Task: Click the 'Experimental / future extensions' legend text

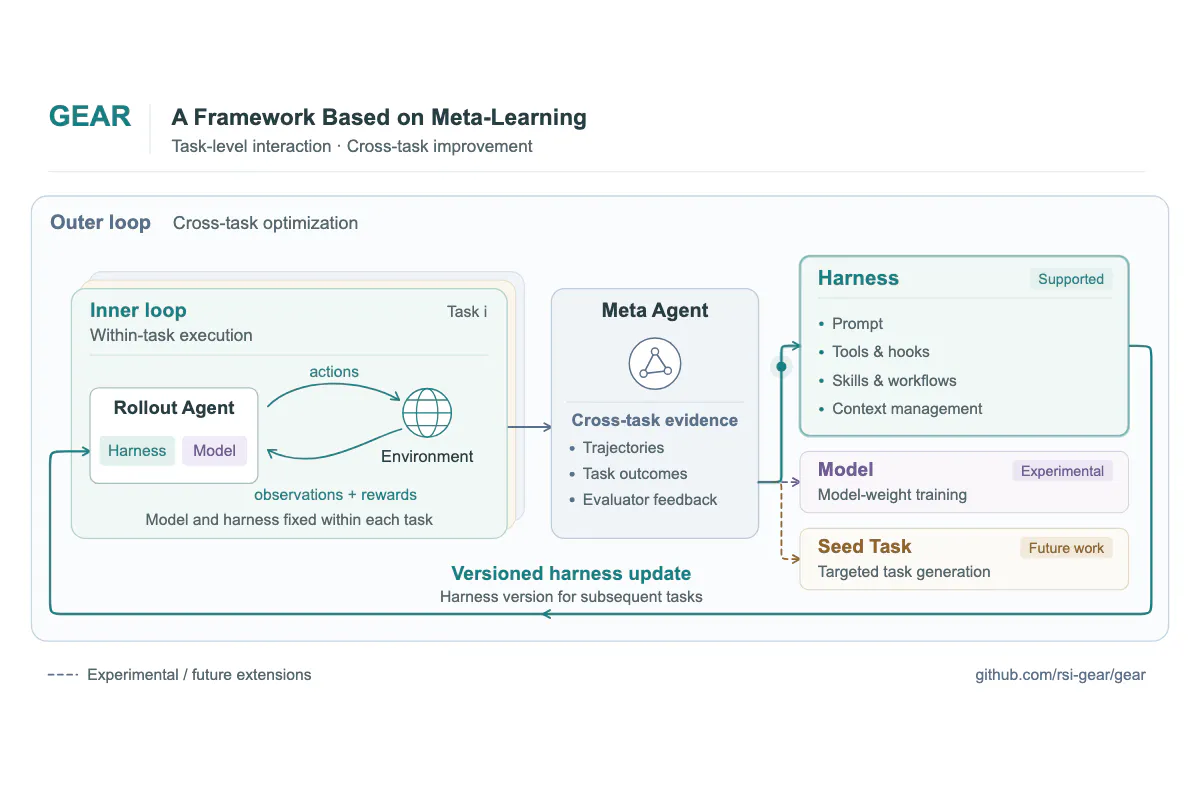Action: 199,675
